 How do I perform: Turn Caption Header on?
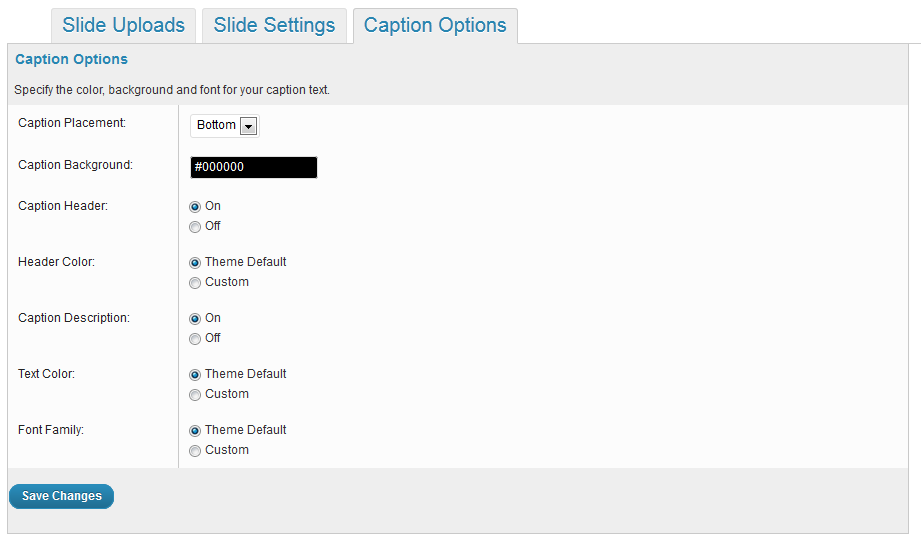click(195, 207)
